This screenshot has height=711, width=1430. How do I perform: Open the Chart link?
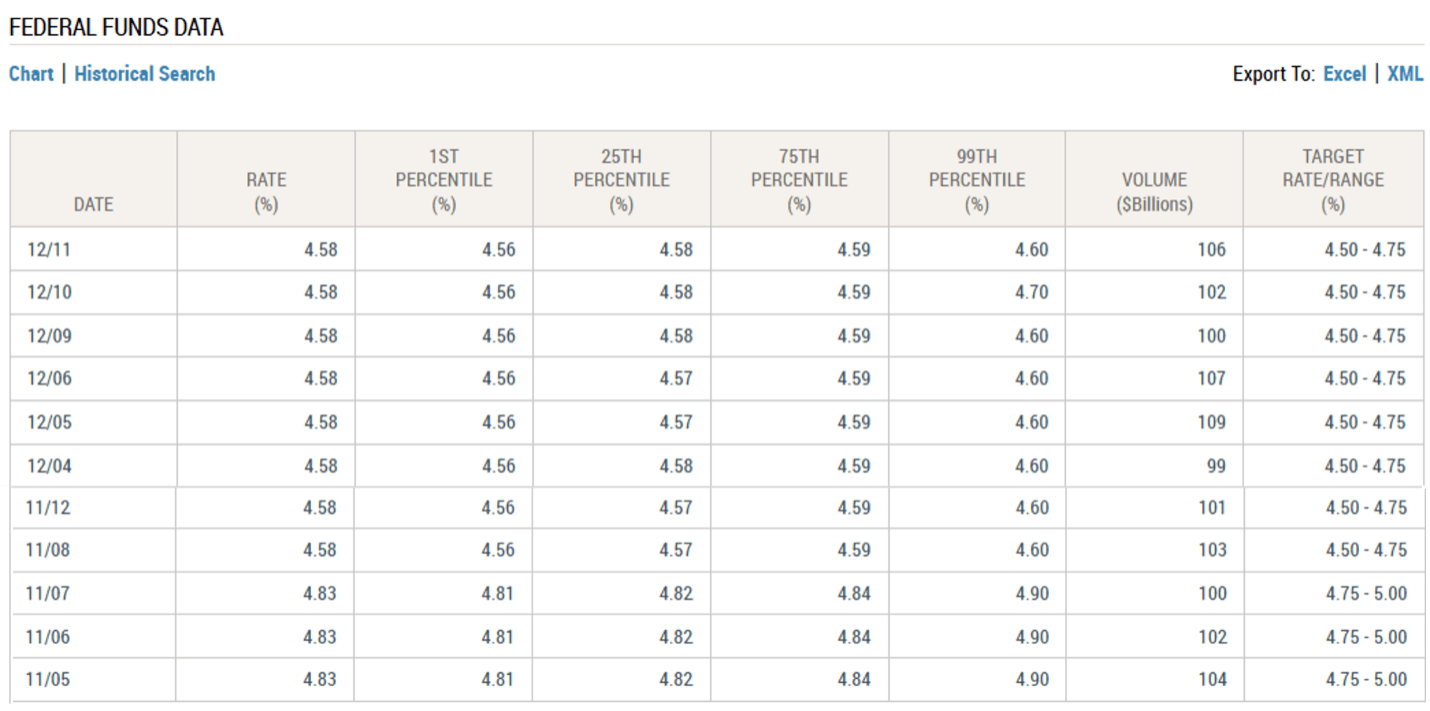pos(31,74)
